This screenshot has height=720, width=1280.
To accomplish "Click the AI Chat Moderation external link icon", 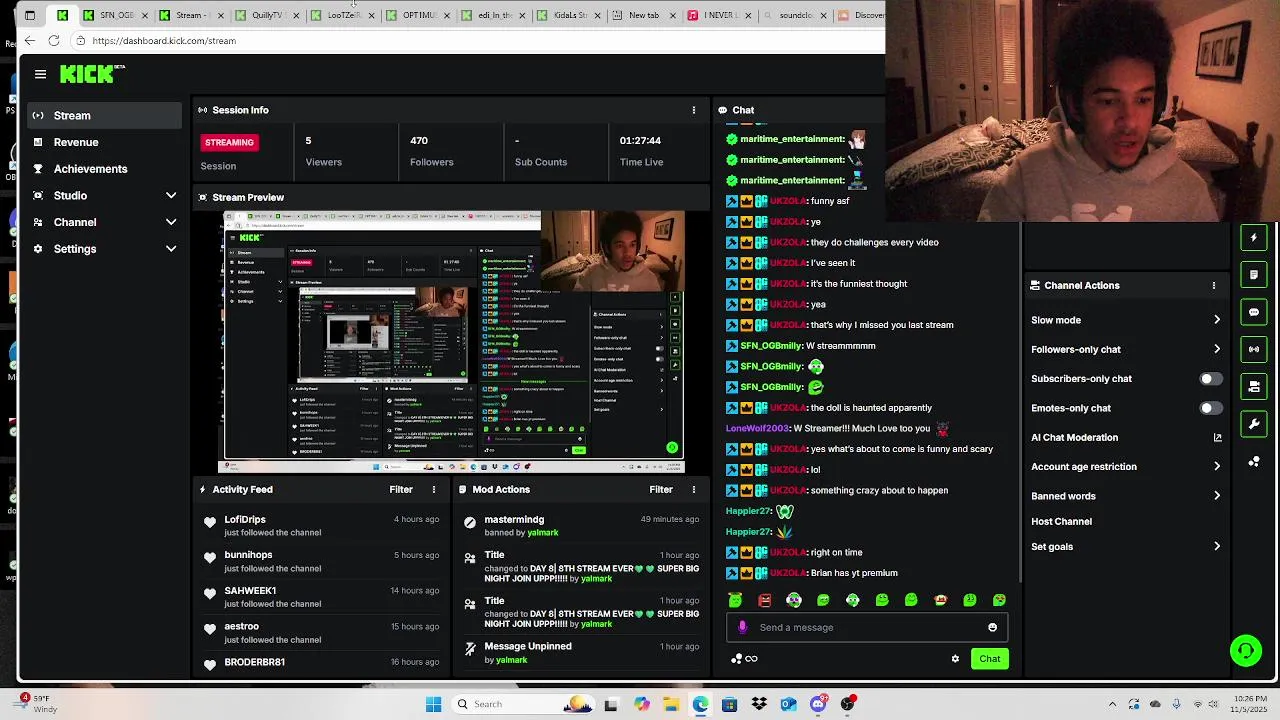I will pos(1217,438).
